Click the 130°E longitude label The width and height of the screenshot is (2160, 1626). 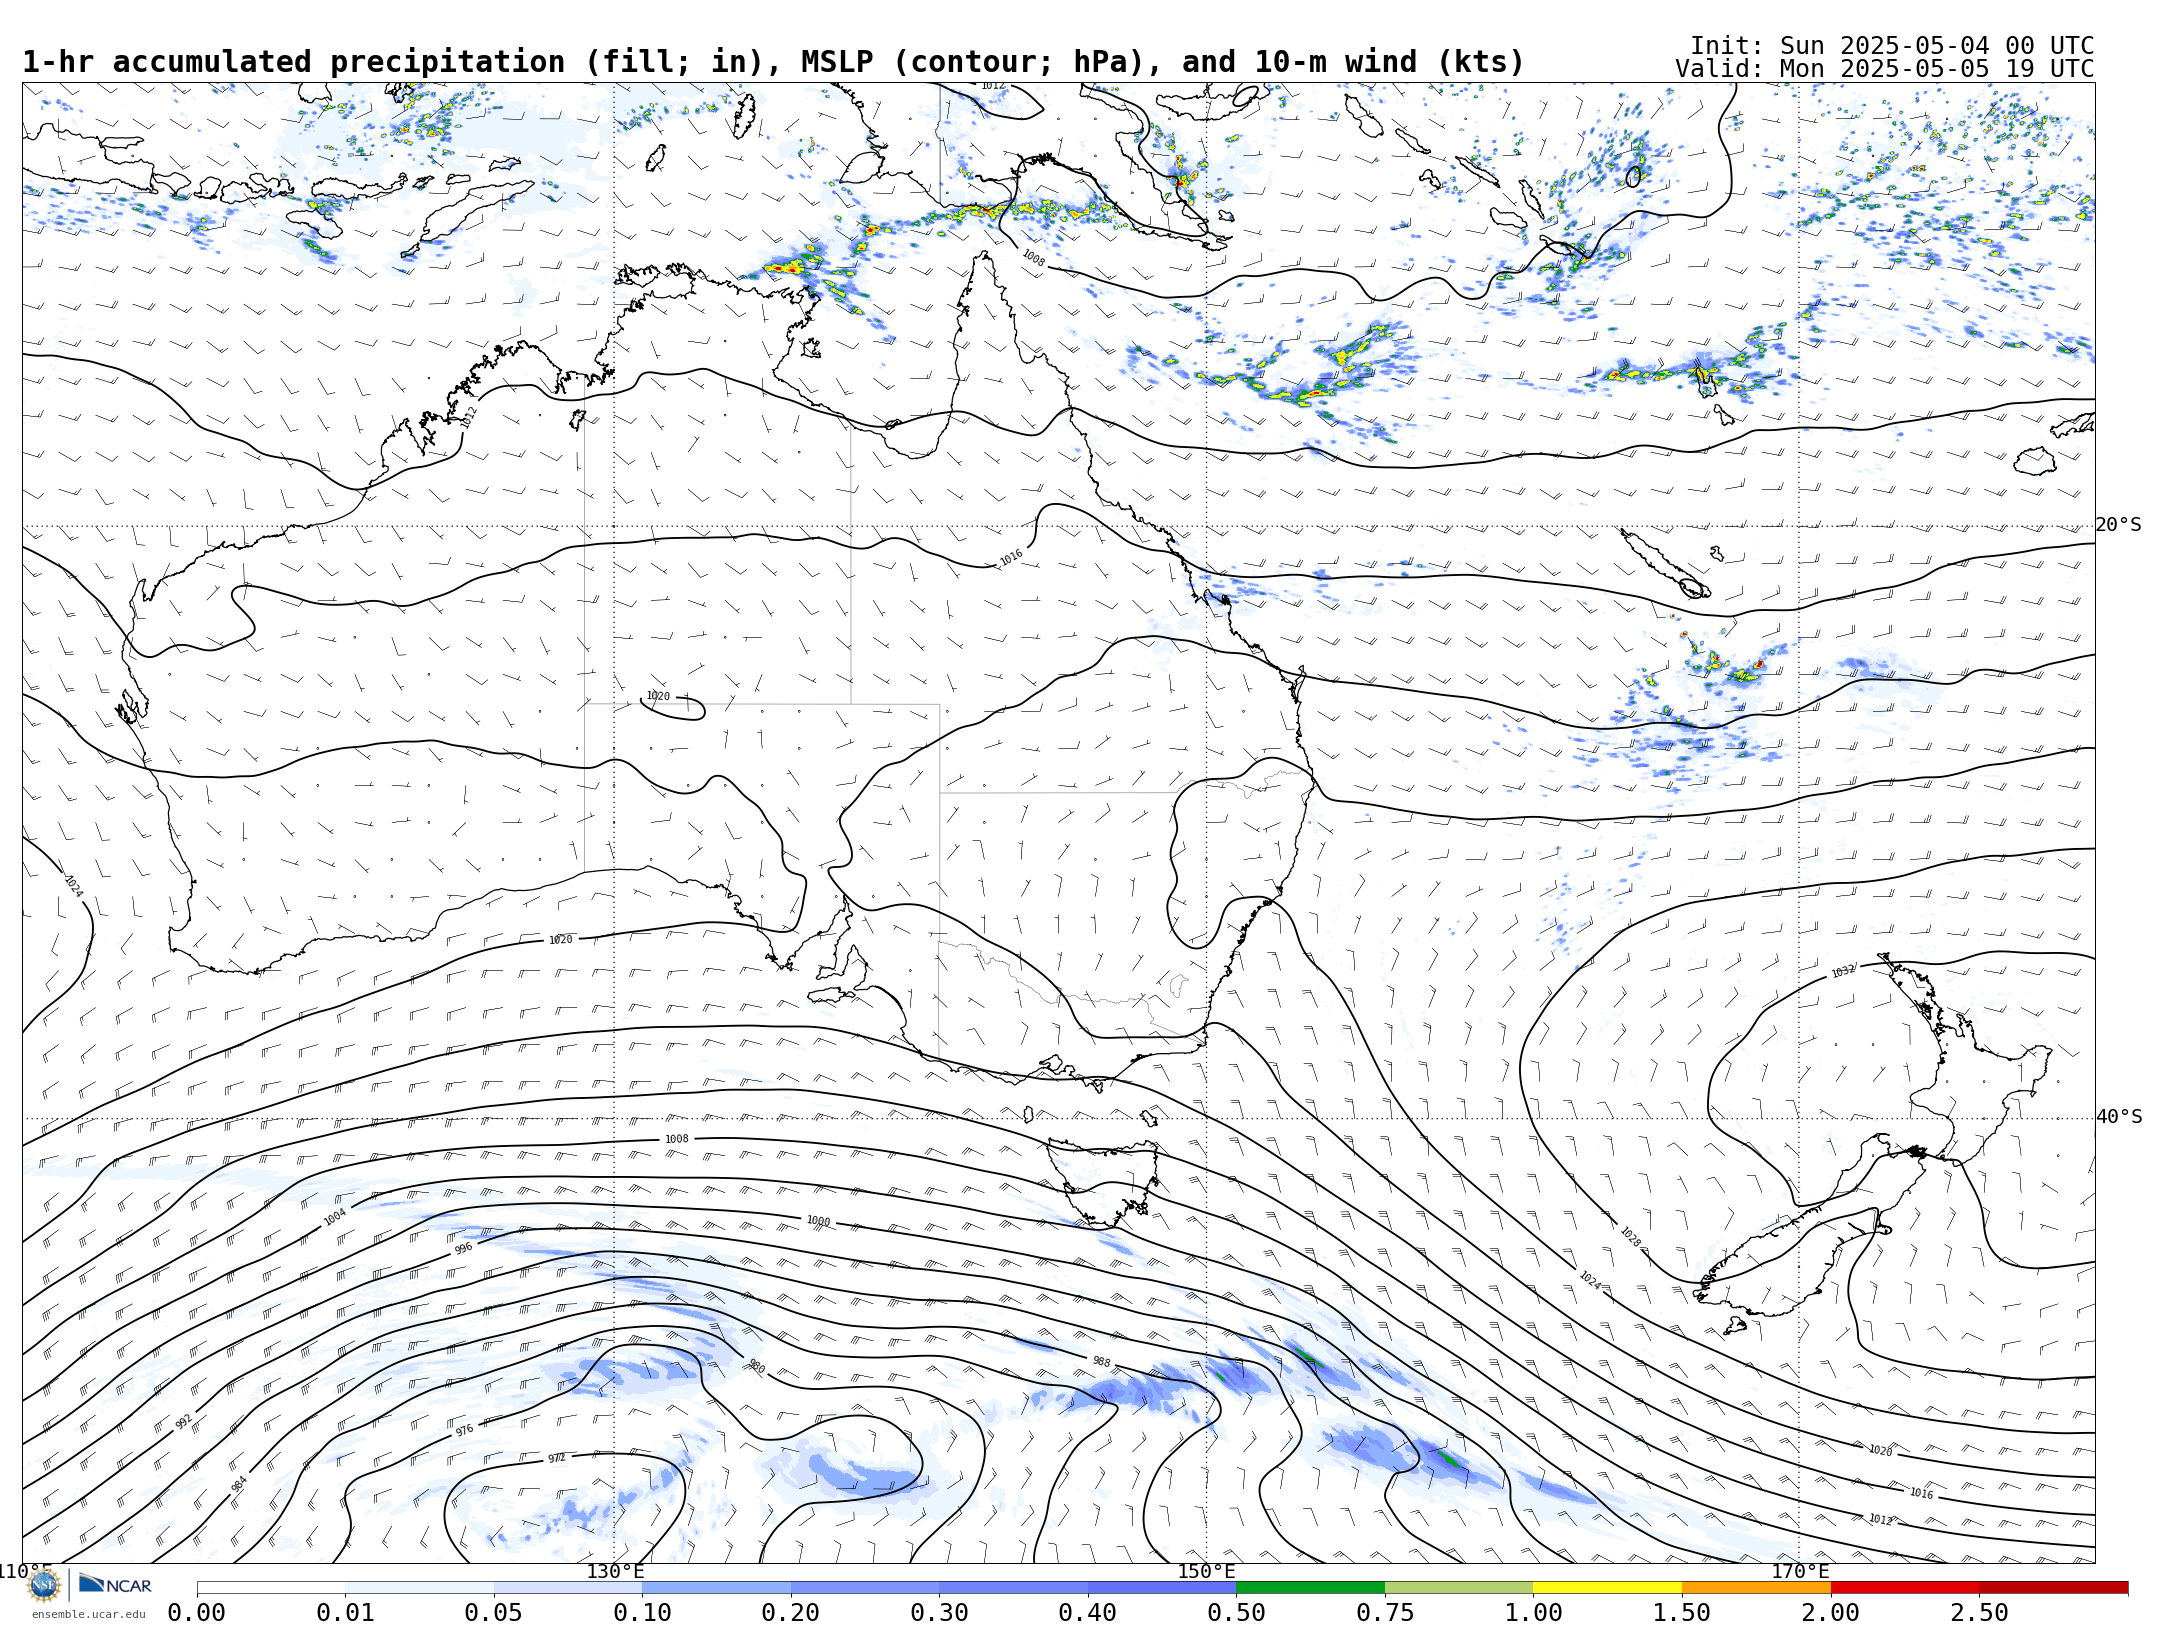[x=615, y=1572]
